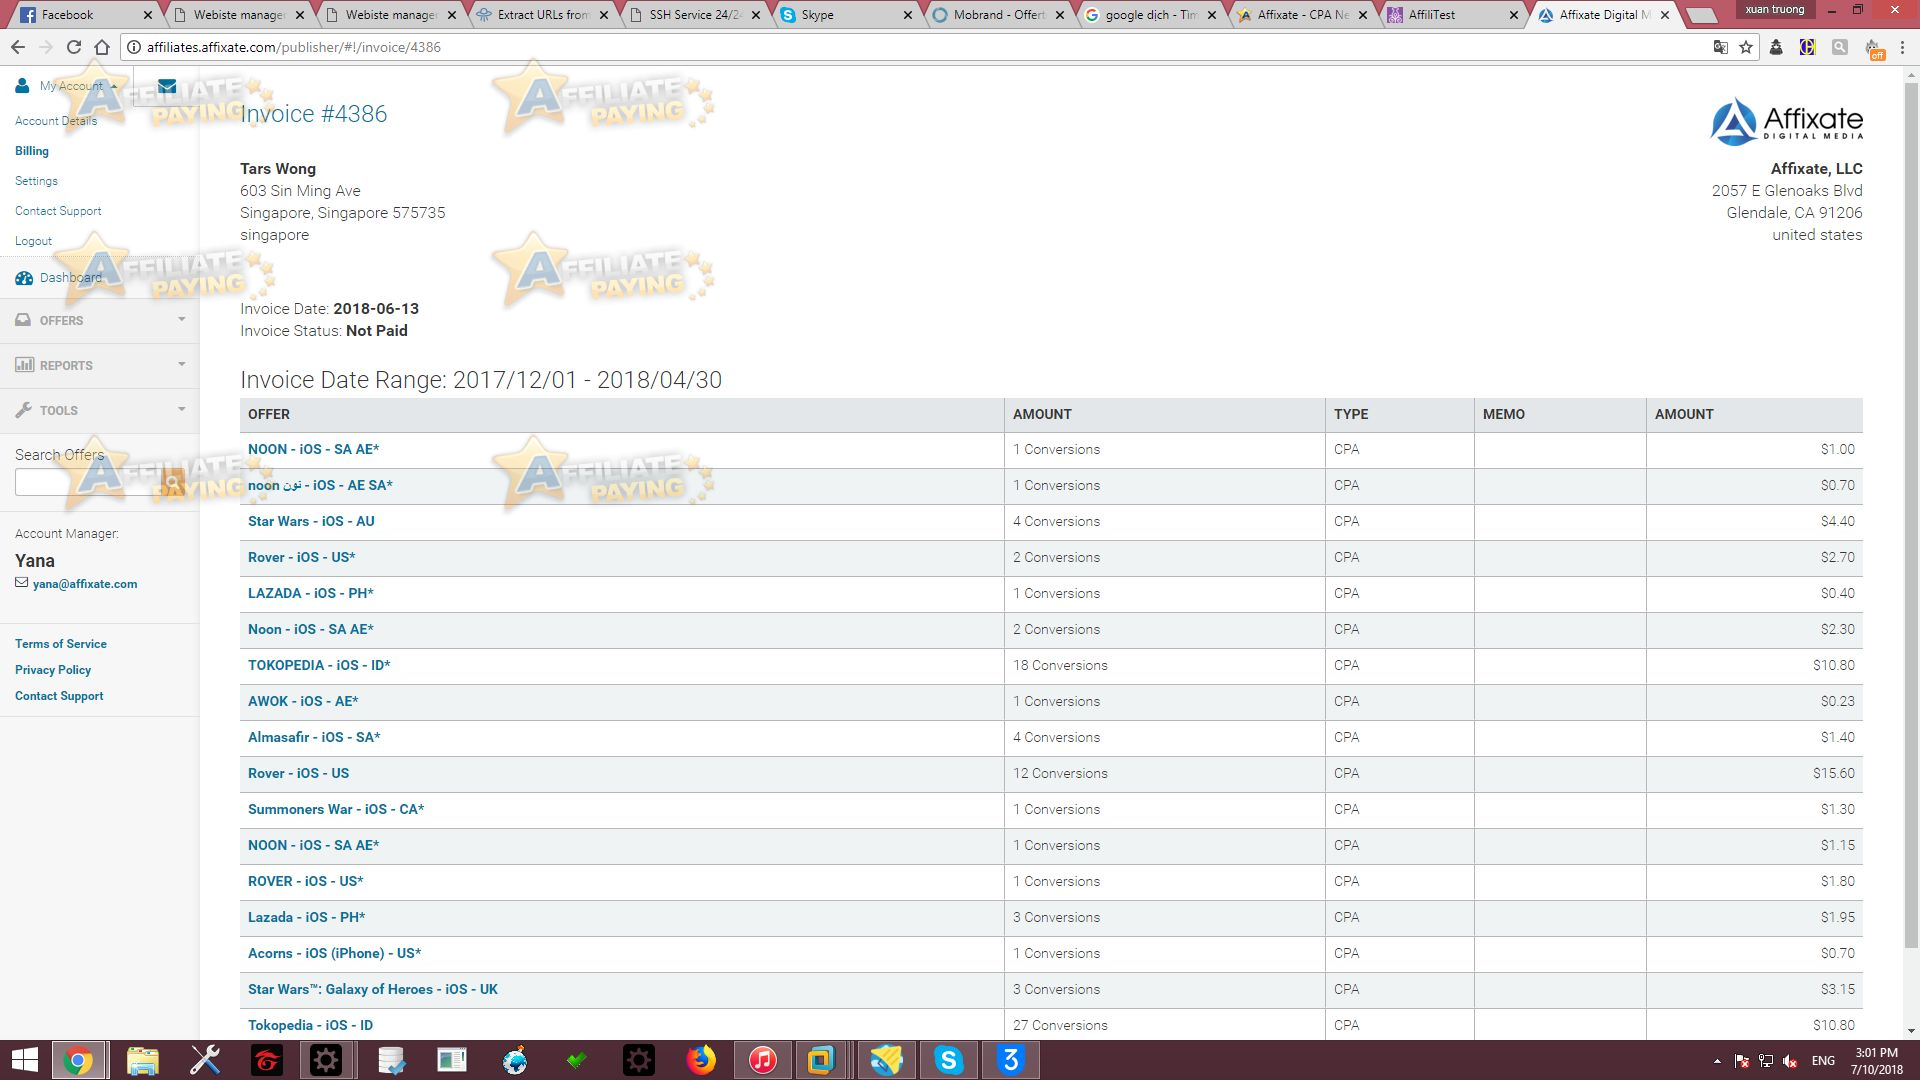1920x1080 pixels.
Task: Go to Billing in the sidebar
Action: pyautogui.click(x=32, y=151)
